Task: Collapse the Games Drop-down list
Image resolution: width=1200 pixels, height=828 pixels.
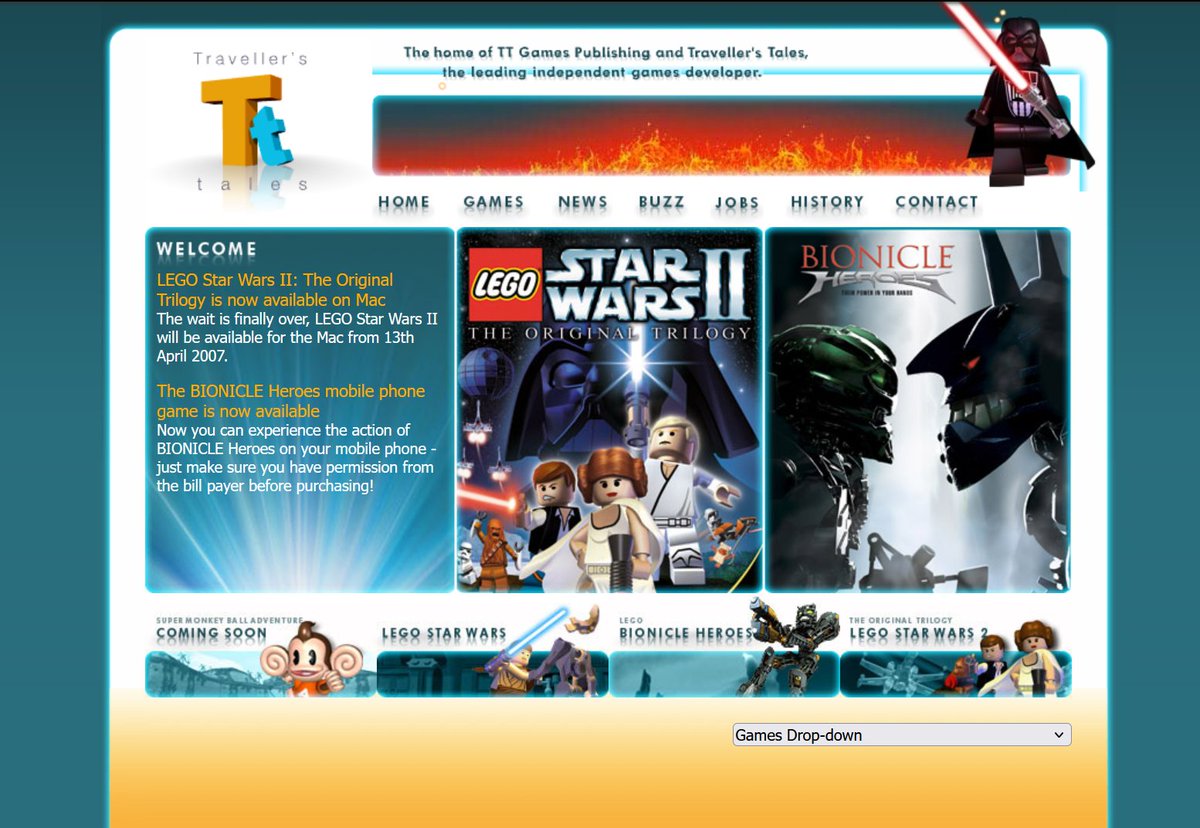Action: 1059,734
